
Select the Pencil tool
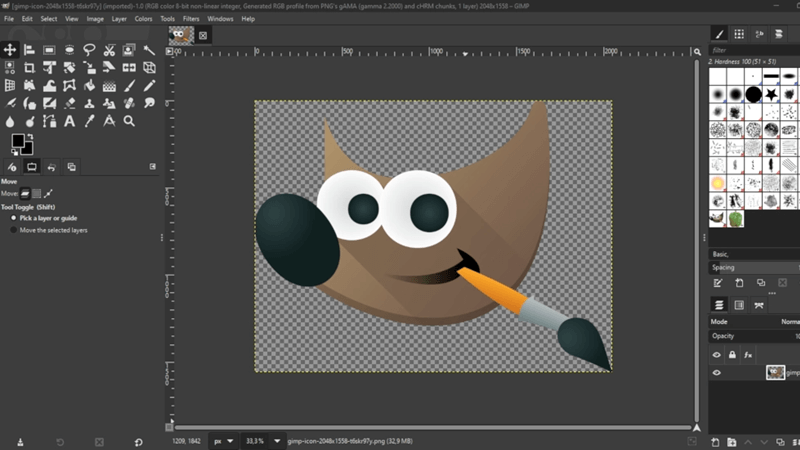(x=149, y=85)
